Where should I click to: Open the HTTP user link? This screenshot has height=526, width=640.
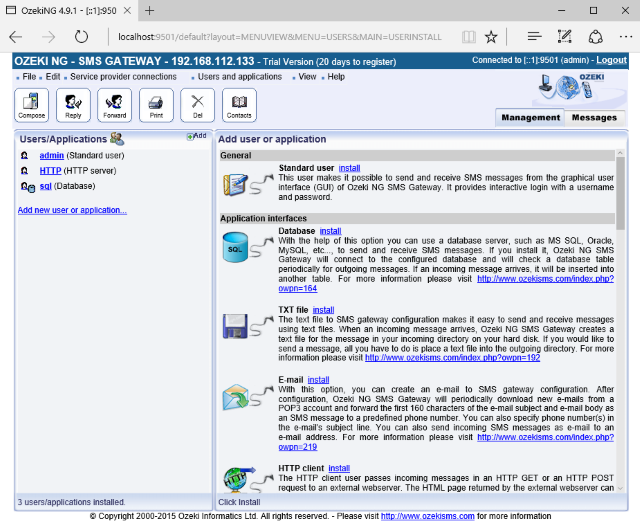pyautogui.click(x=50, y=171)
